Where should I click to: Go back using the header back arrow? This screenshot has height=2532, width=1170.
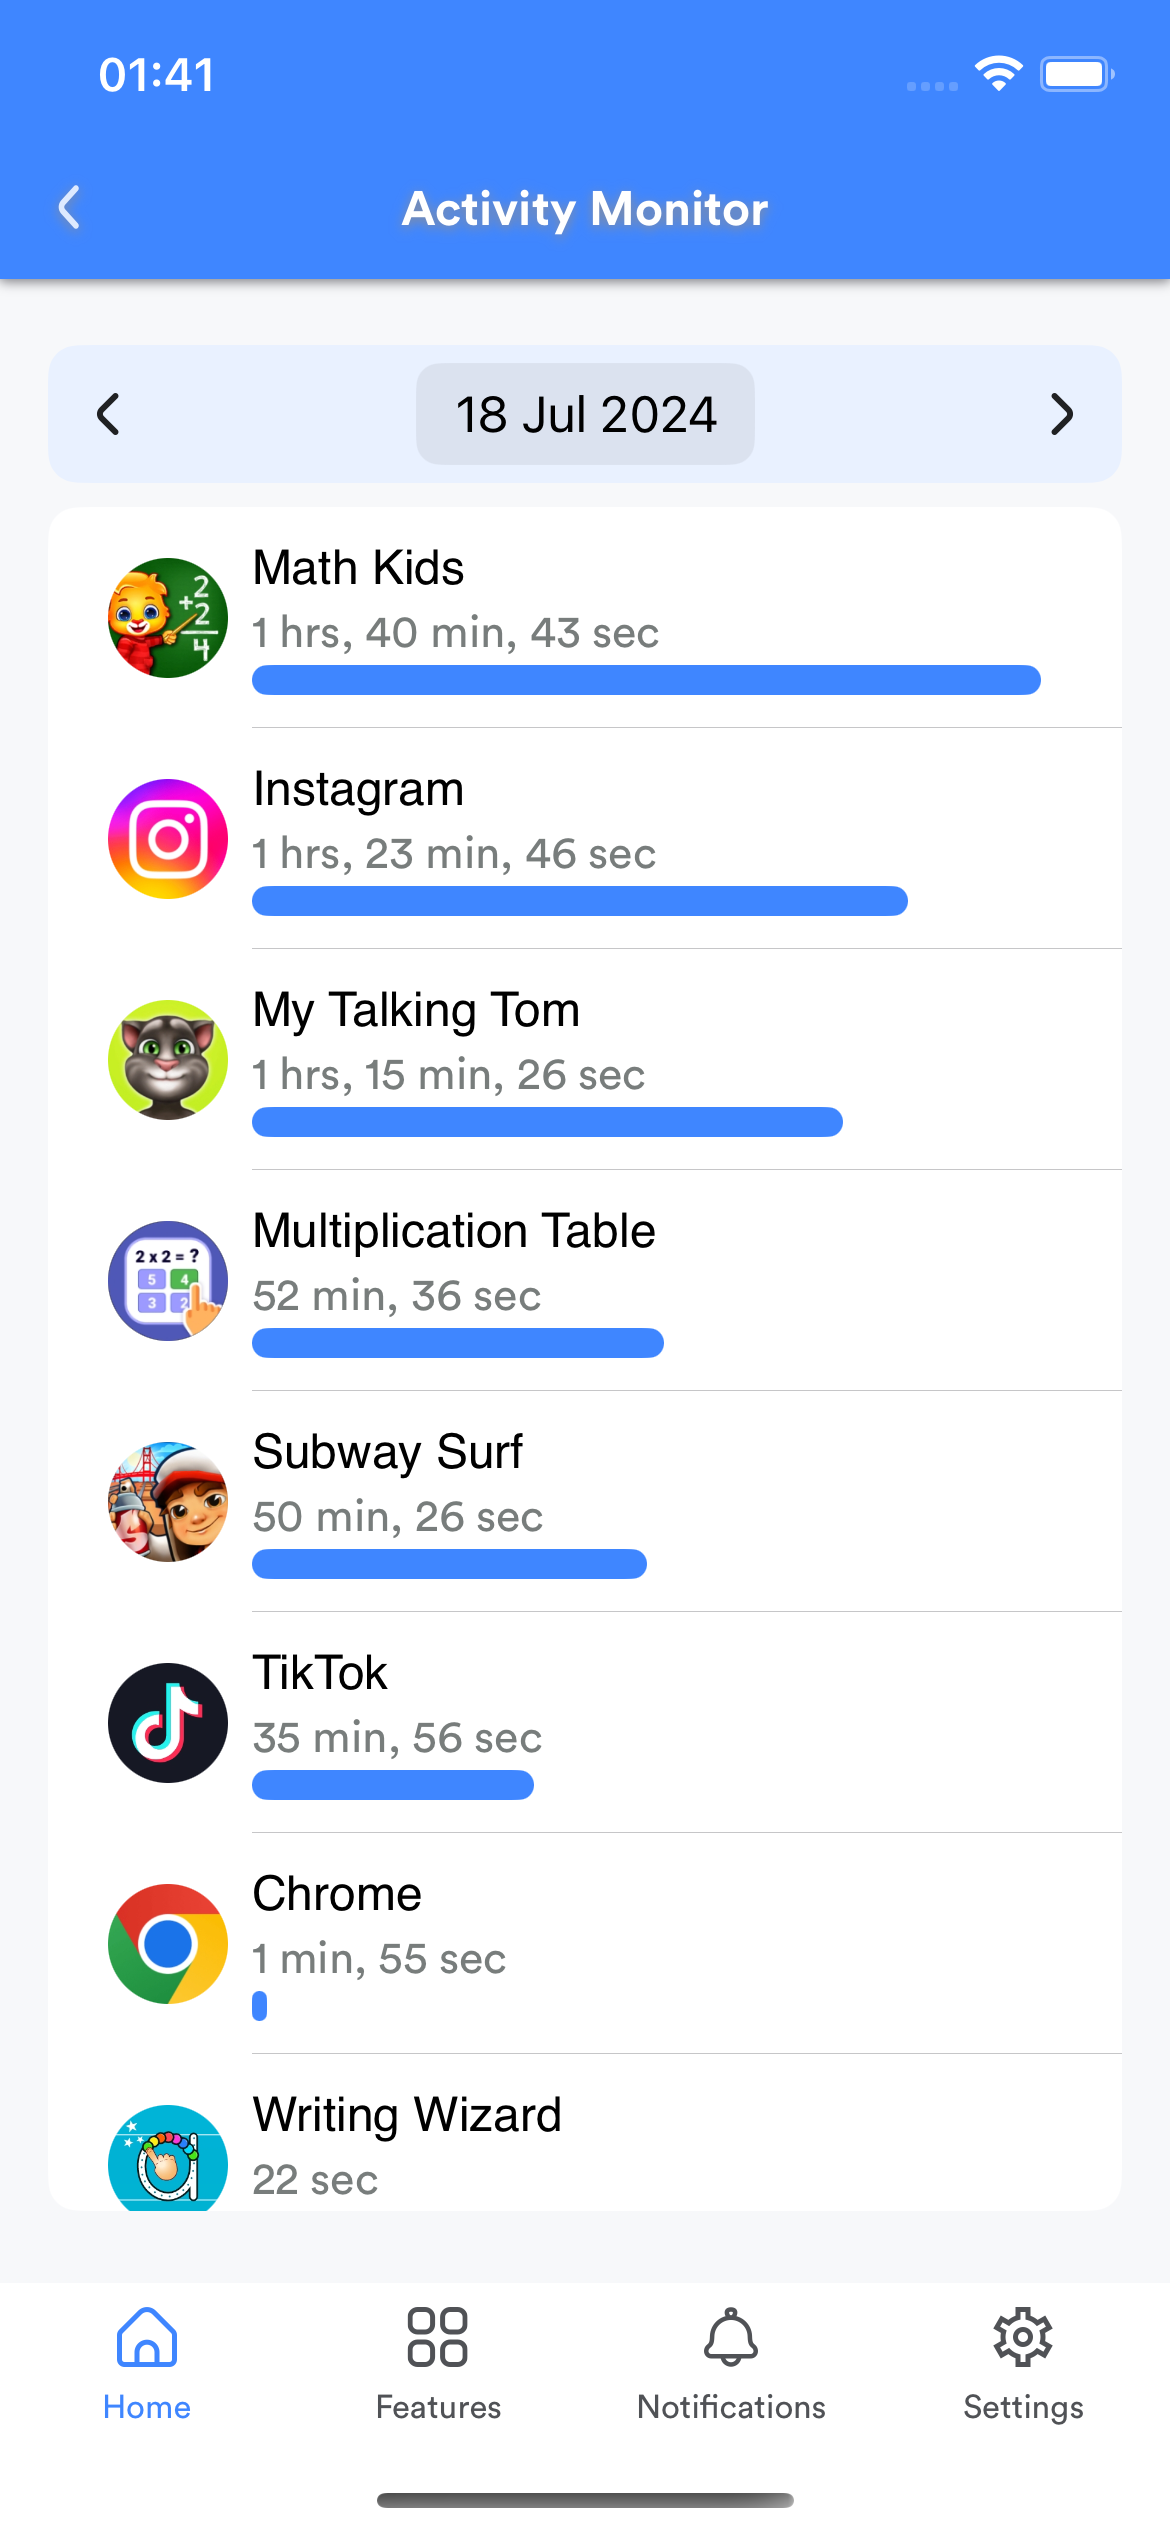pyautogui.click(x=69, y=208)
